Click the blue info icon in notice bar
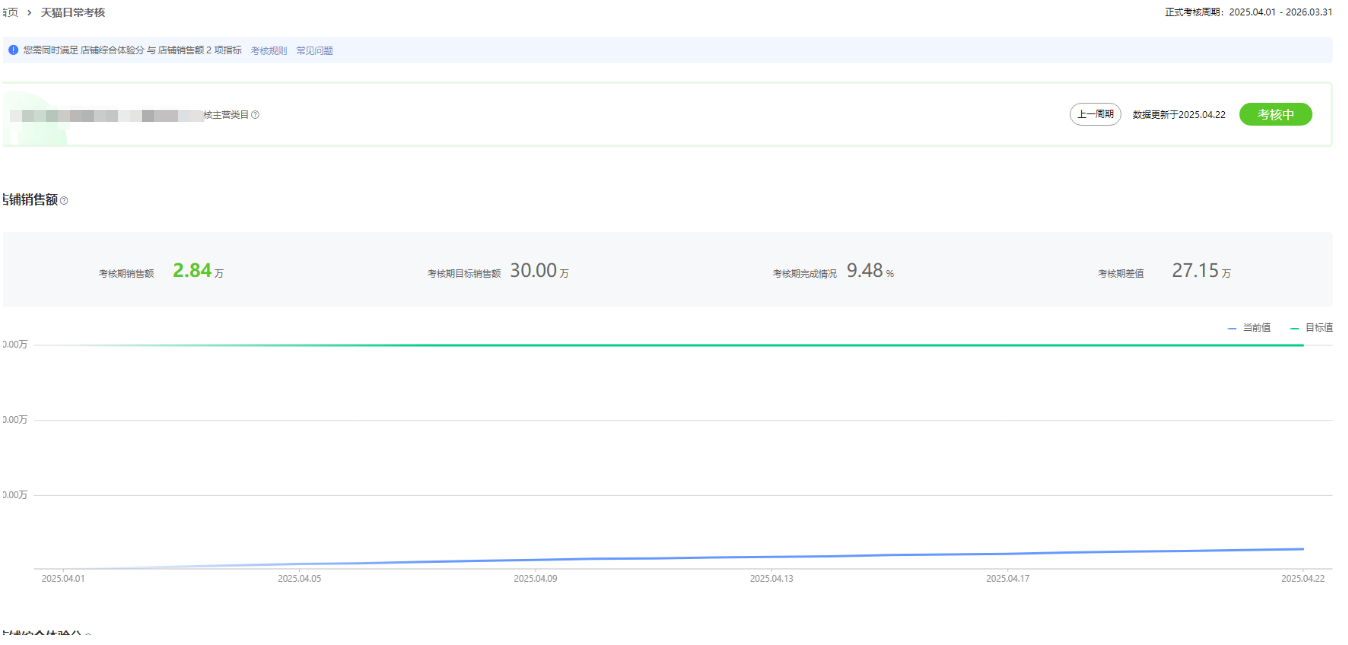This screenshot has height=645, width=1348. (x=13, y=50)
